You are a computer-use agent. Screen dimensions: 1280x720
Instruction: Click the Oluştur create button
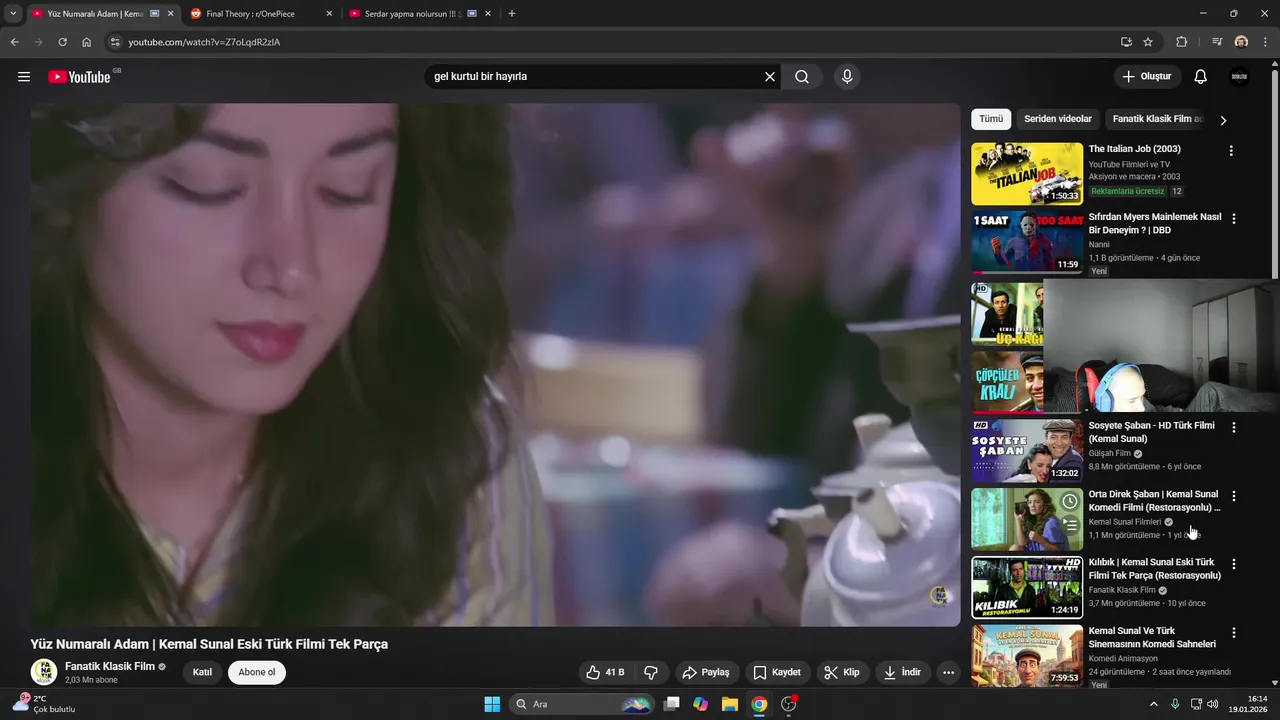pos(1147,77)
